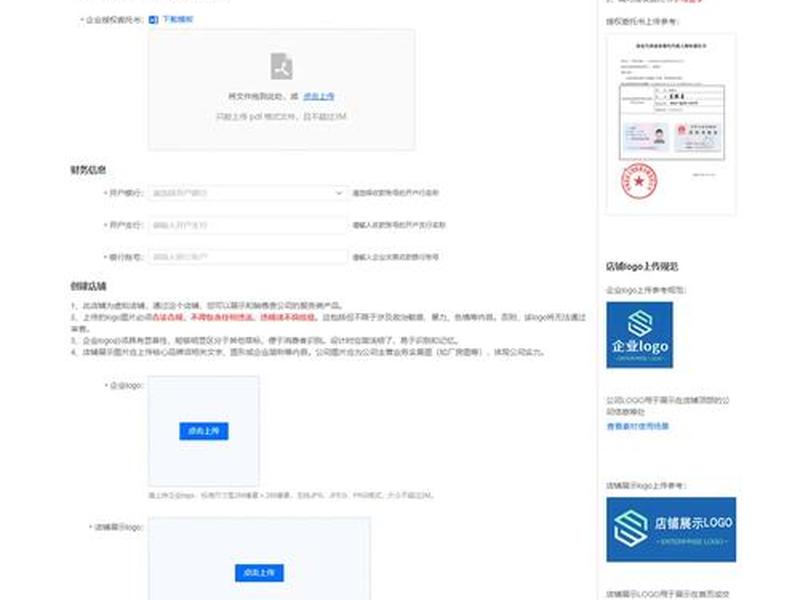Viewport: 800px width, 600px height.
Task: Click the 创建店铺 section heading
Action: [x=88, y=286]
